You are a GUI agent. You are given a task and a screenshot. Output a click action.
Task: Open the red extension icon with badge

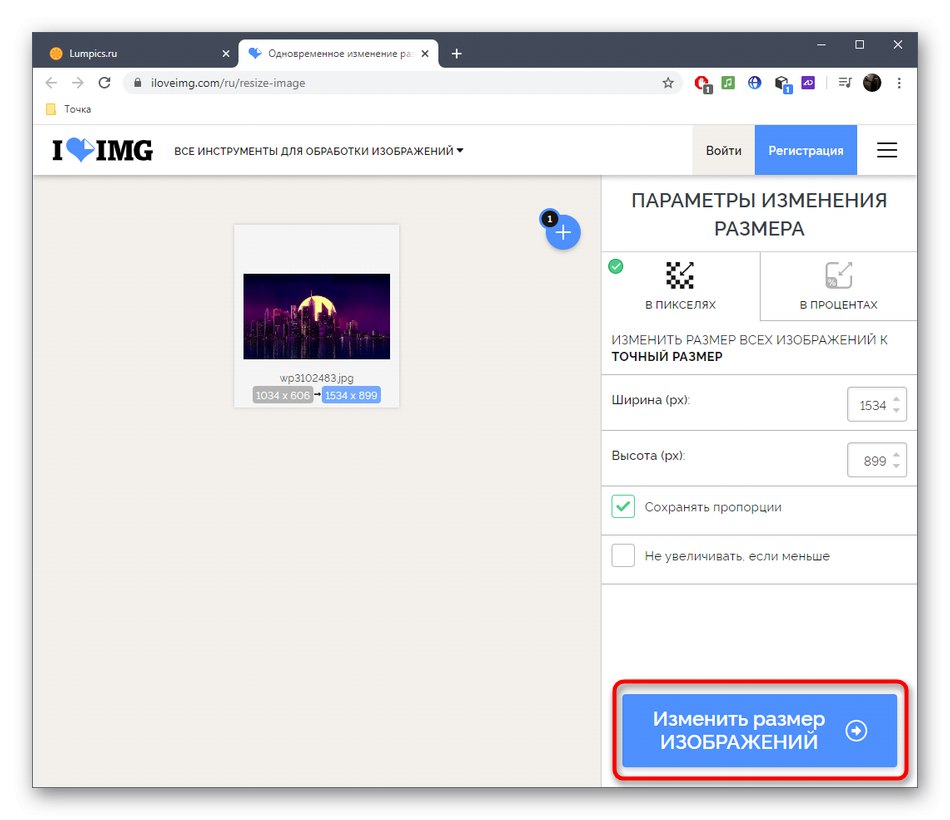click(x=702, y=84)
